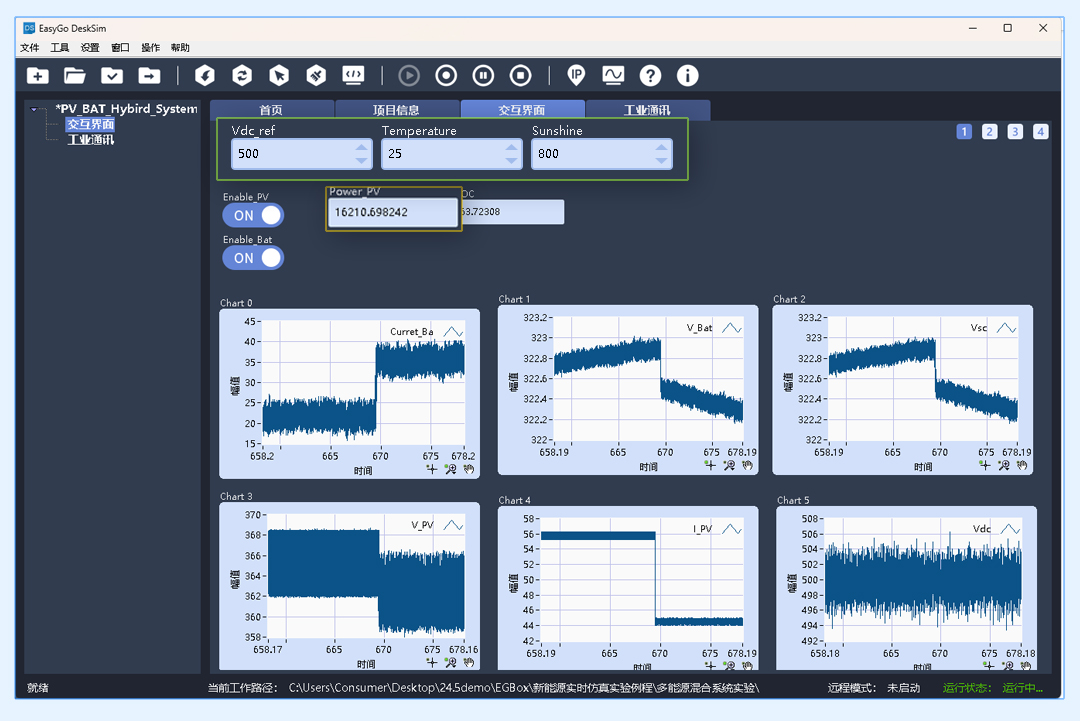Go to interface page 4
The image size is (1080, 721).
(1041, 132)
